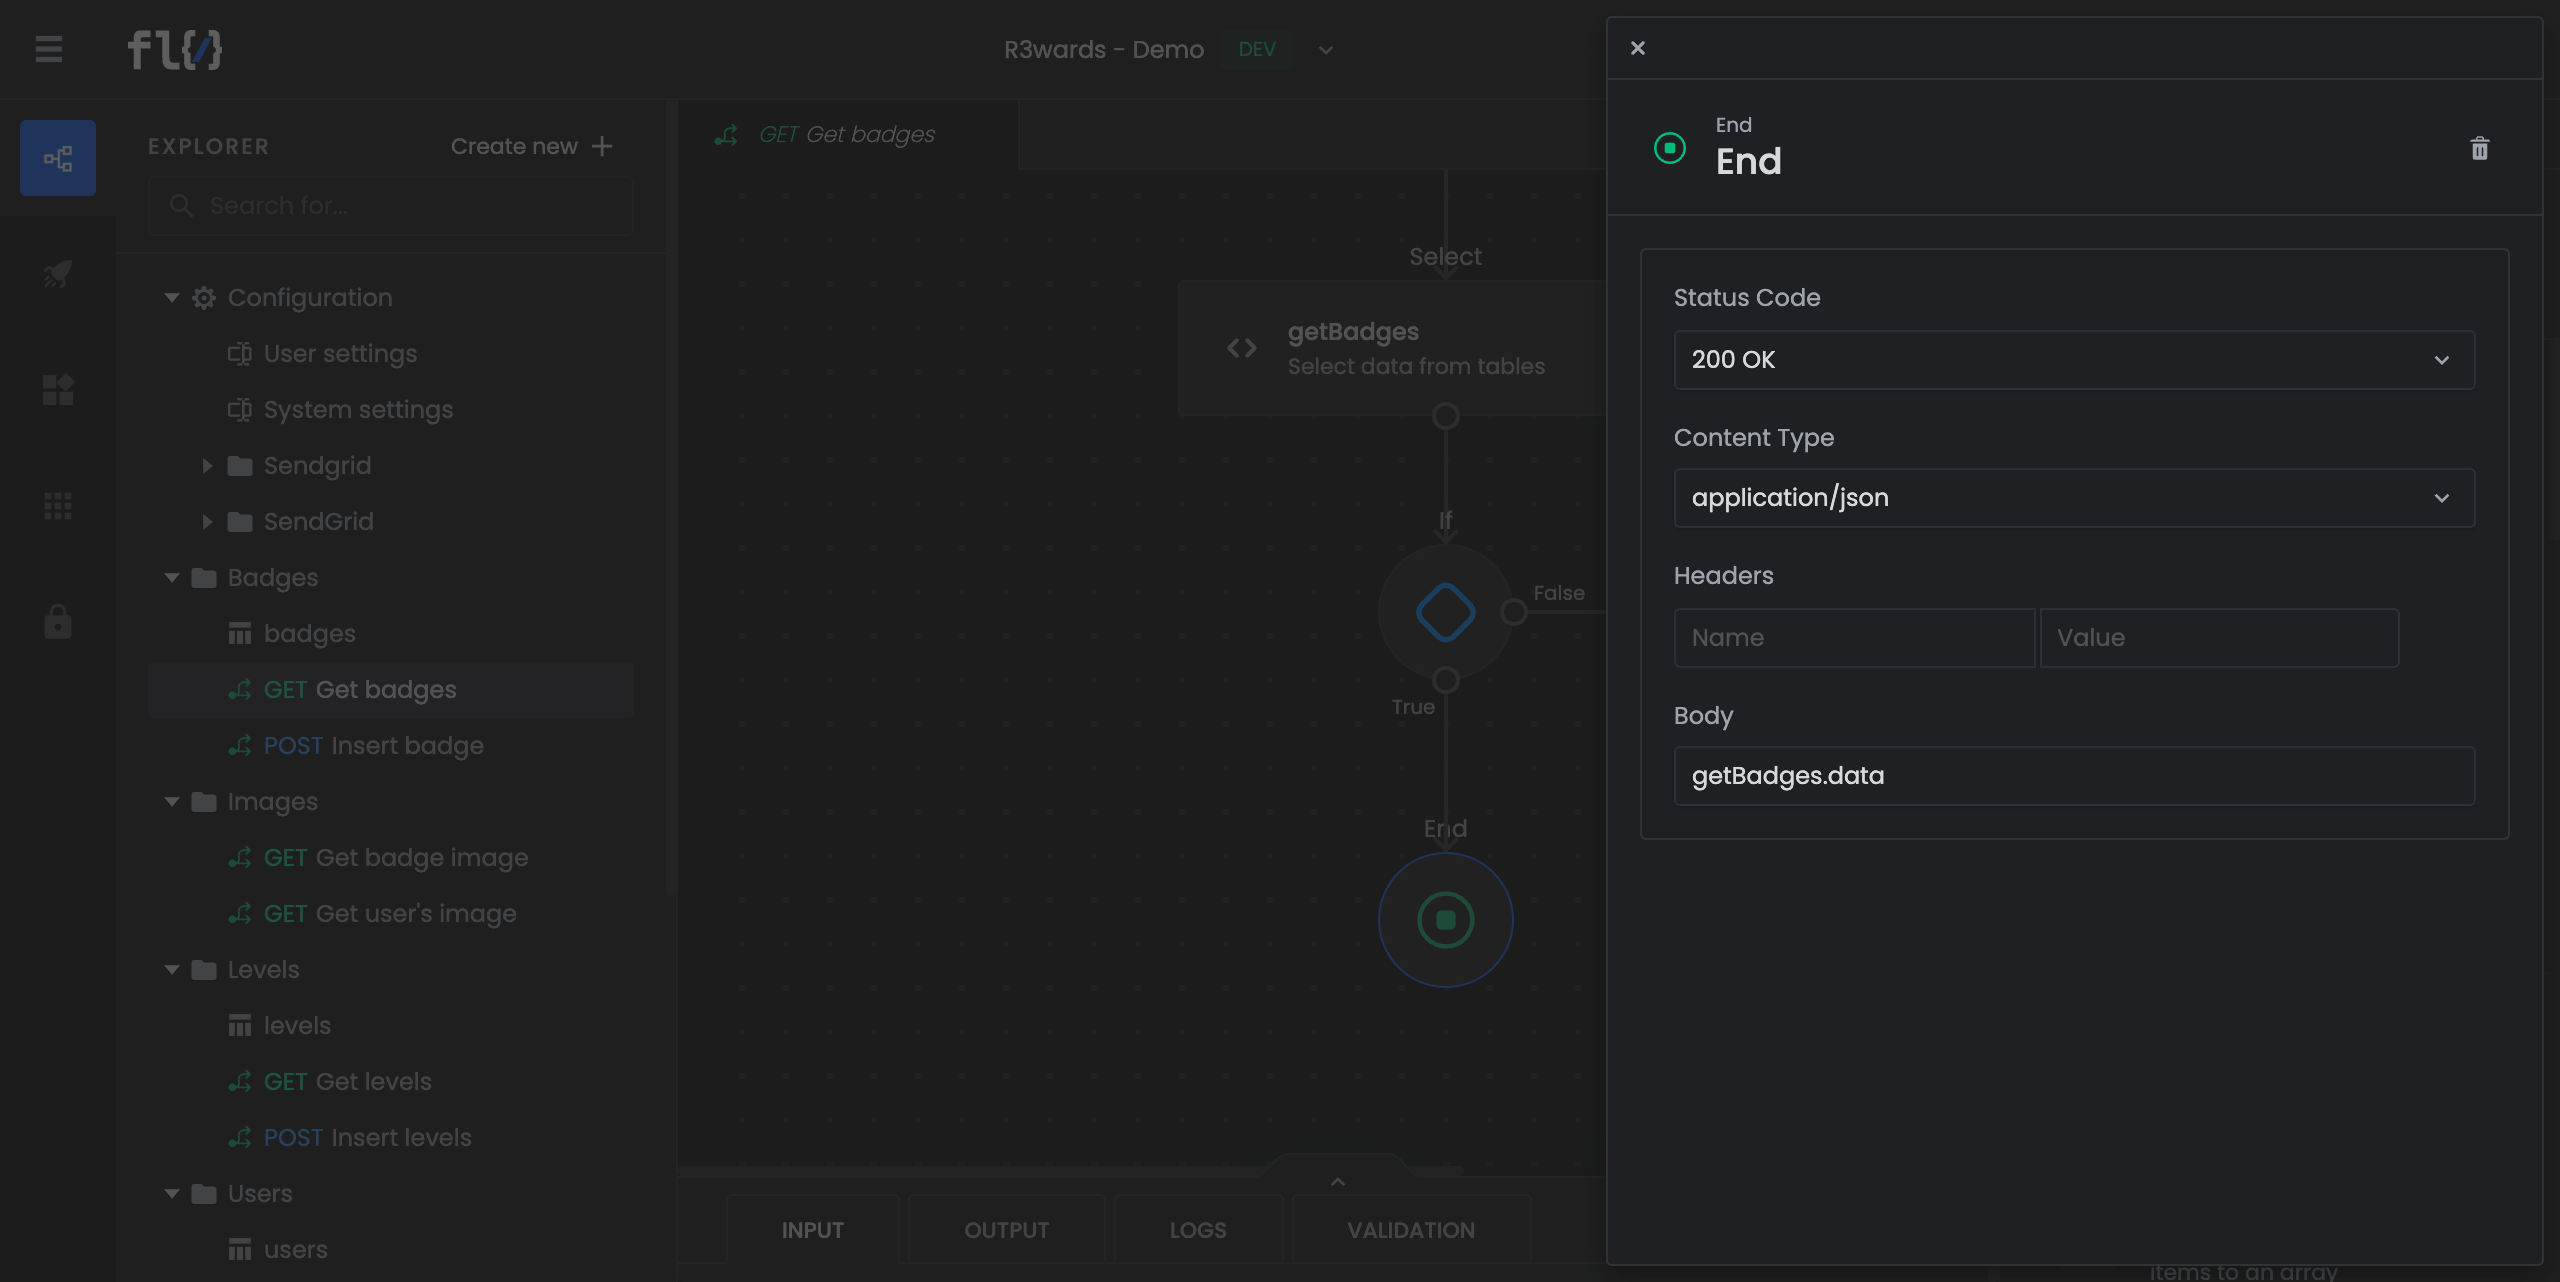Select the If diamond node on canvas
Viewport: 2560px width, 1282px height.
(x=1446, y=612)
